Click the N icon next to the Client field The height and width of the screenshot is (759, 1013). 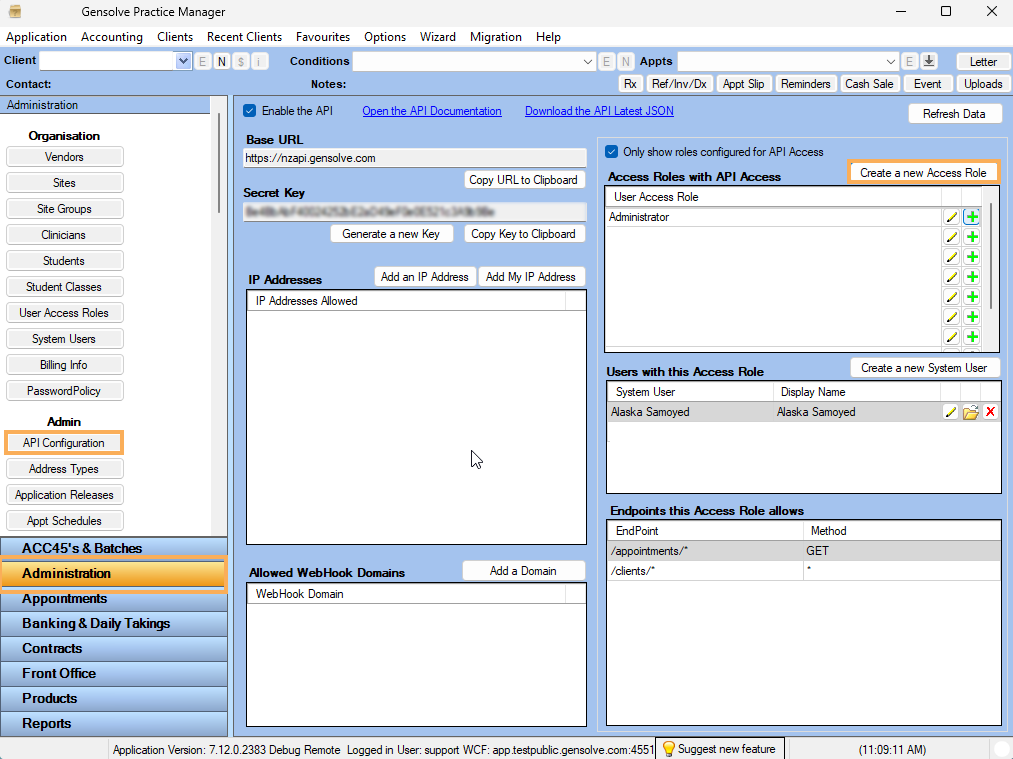[x=220, y=60]
